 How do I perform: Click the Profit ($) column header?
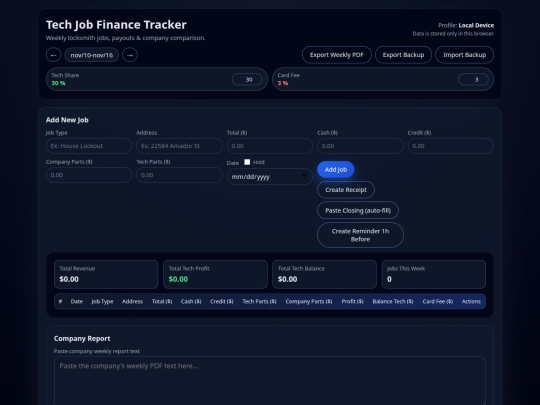[353, 301]
